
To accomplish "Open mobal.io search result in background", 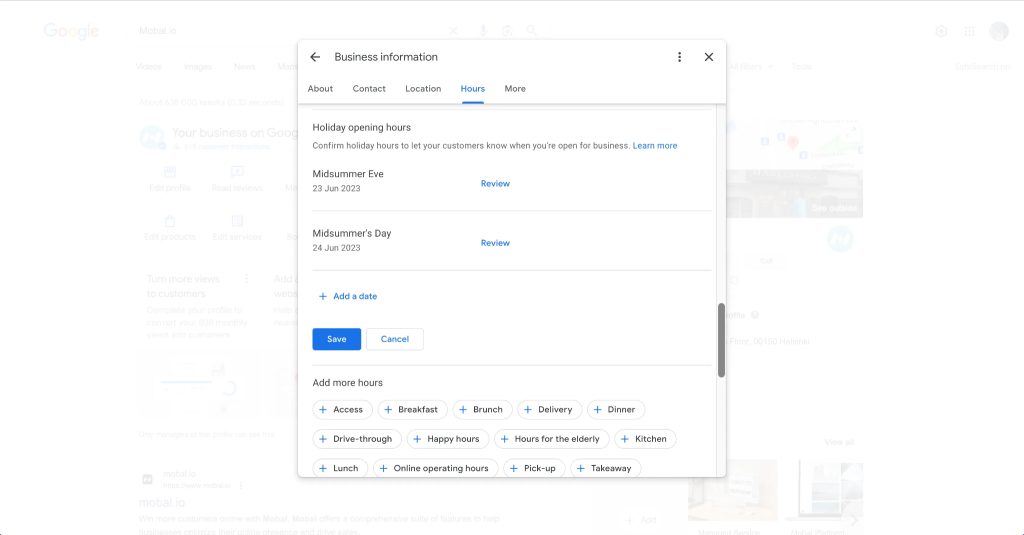I will point(162,502).
